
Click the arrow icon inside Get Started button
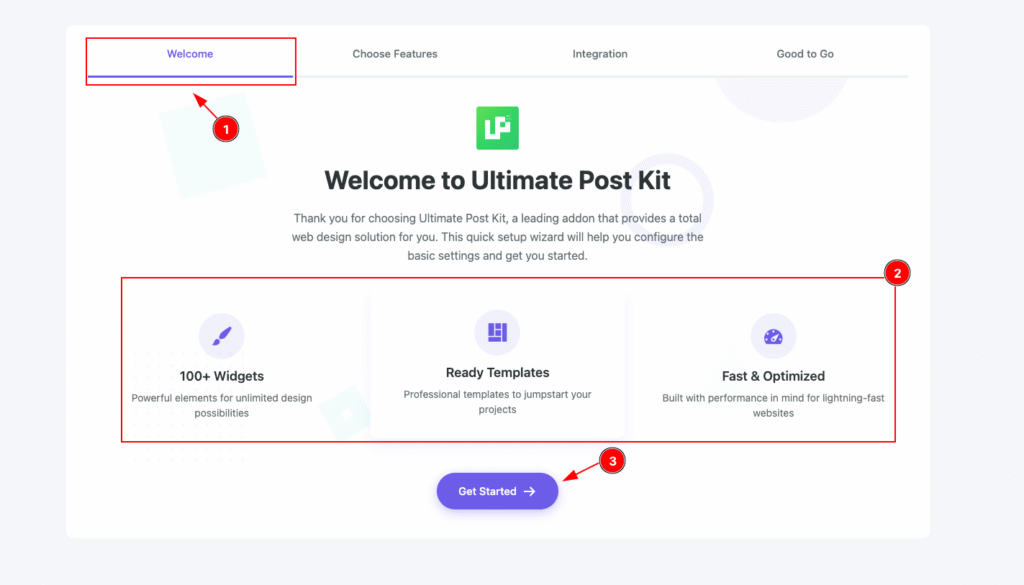click(530, 492)
